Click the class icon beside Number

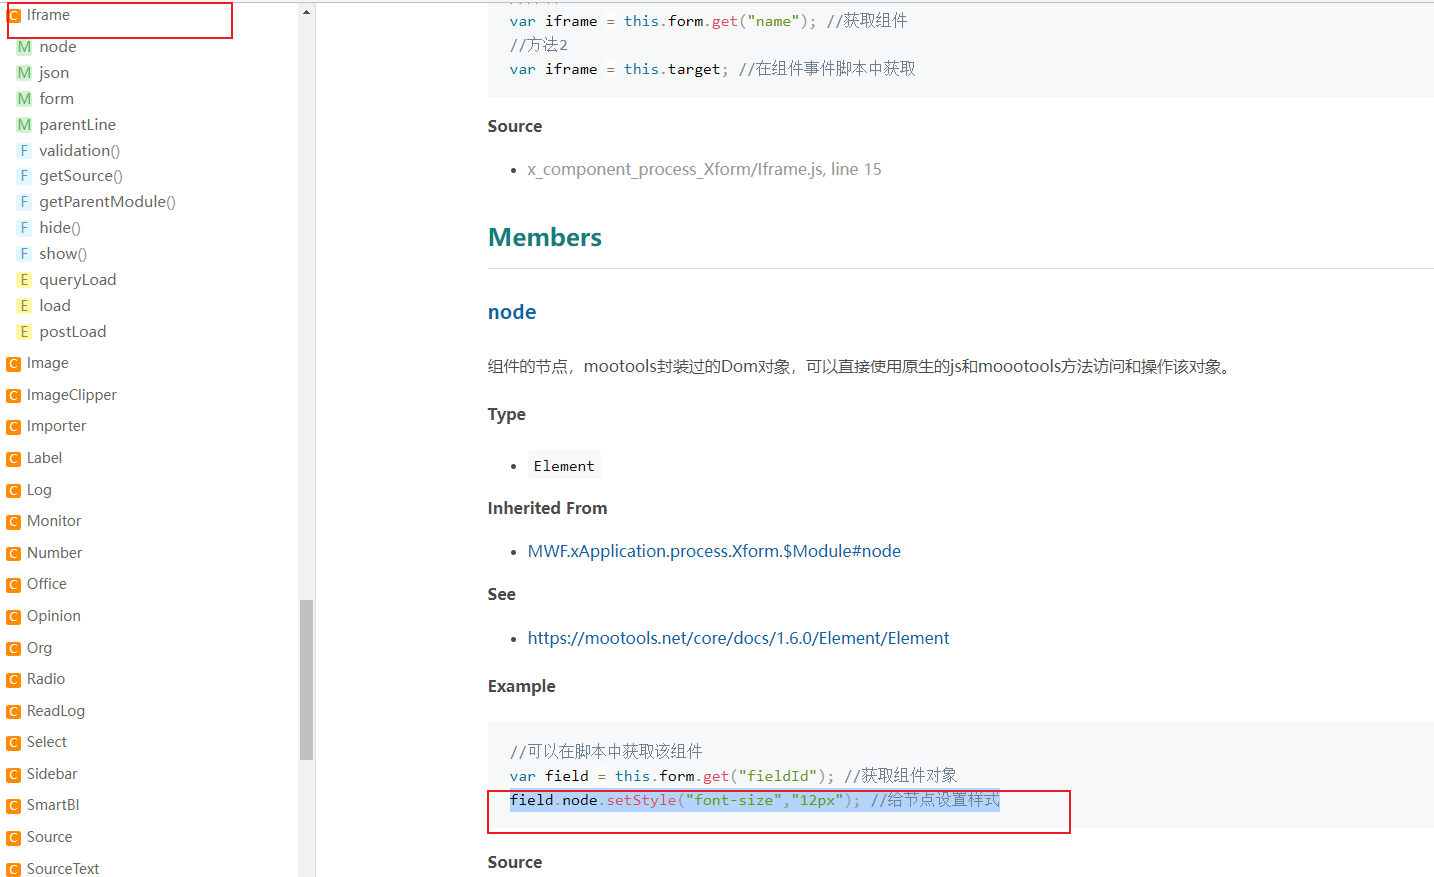[x=14, y=554]
